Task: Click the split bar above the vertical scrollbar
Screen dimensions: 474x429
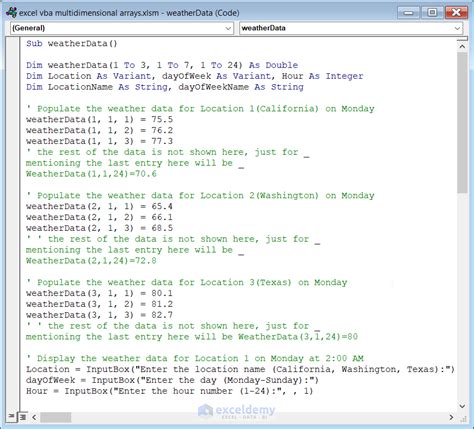Action: click(462, 39)
